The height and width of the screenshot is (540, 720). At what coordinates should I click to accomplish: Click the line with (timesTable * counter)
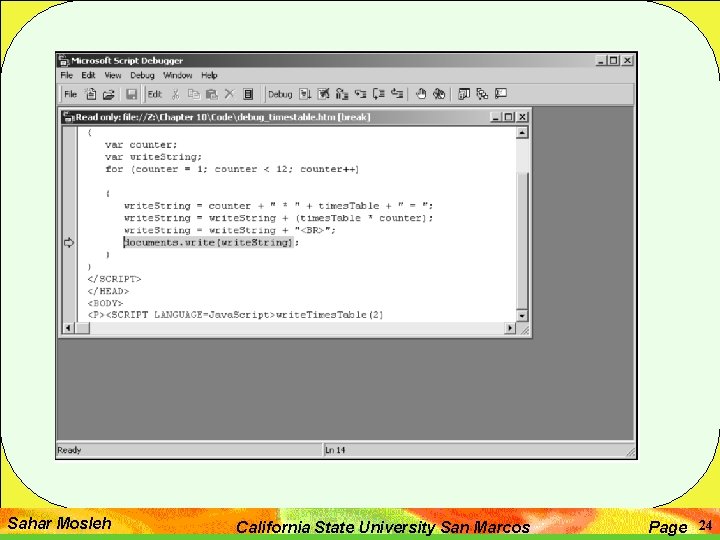[x=278, y=218]
